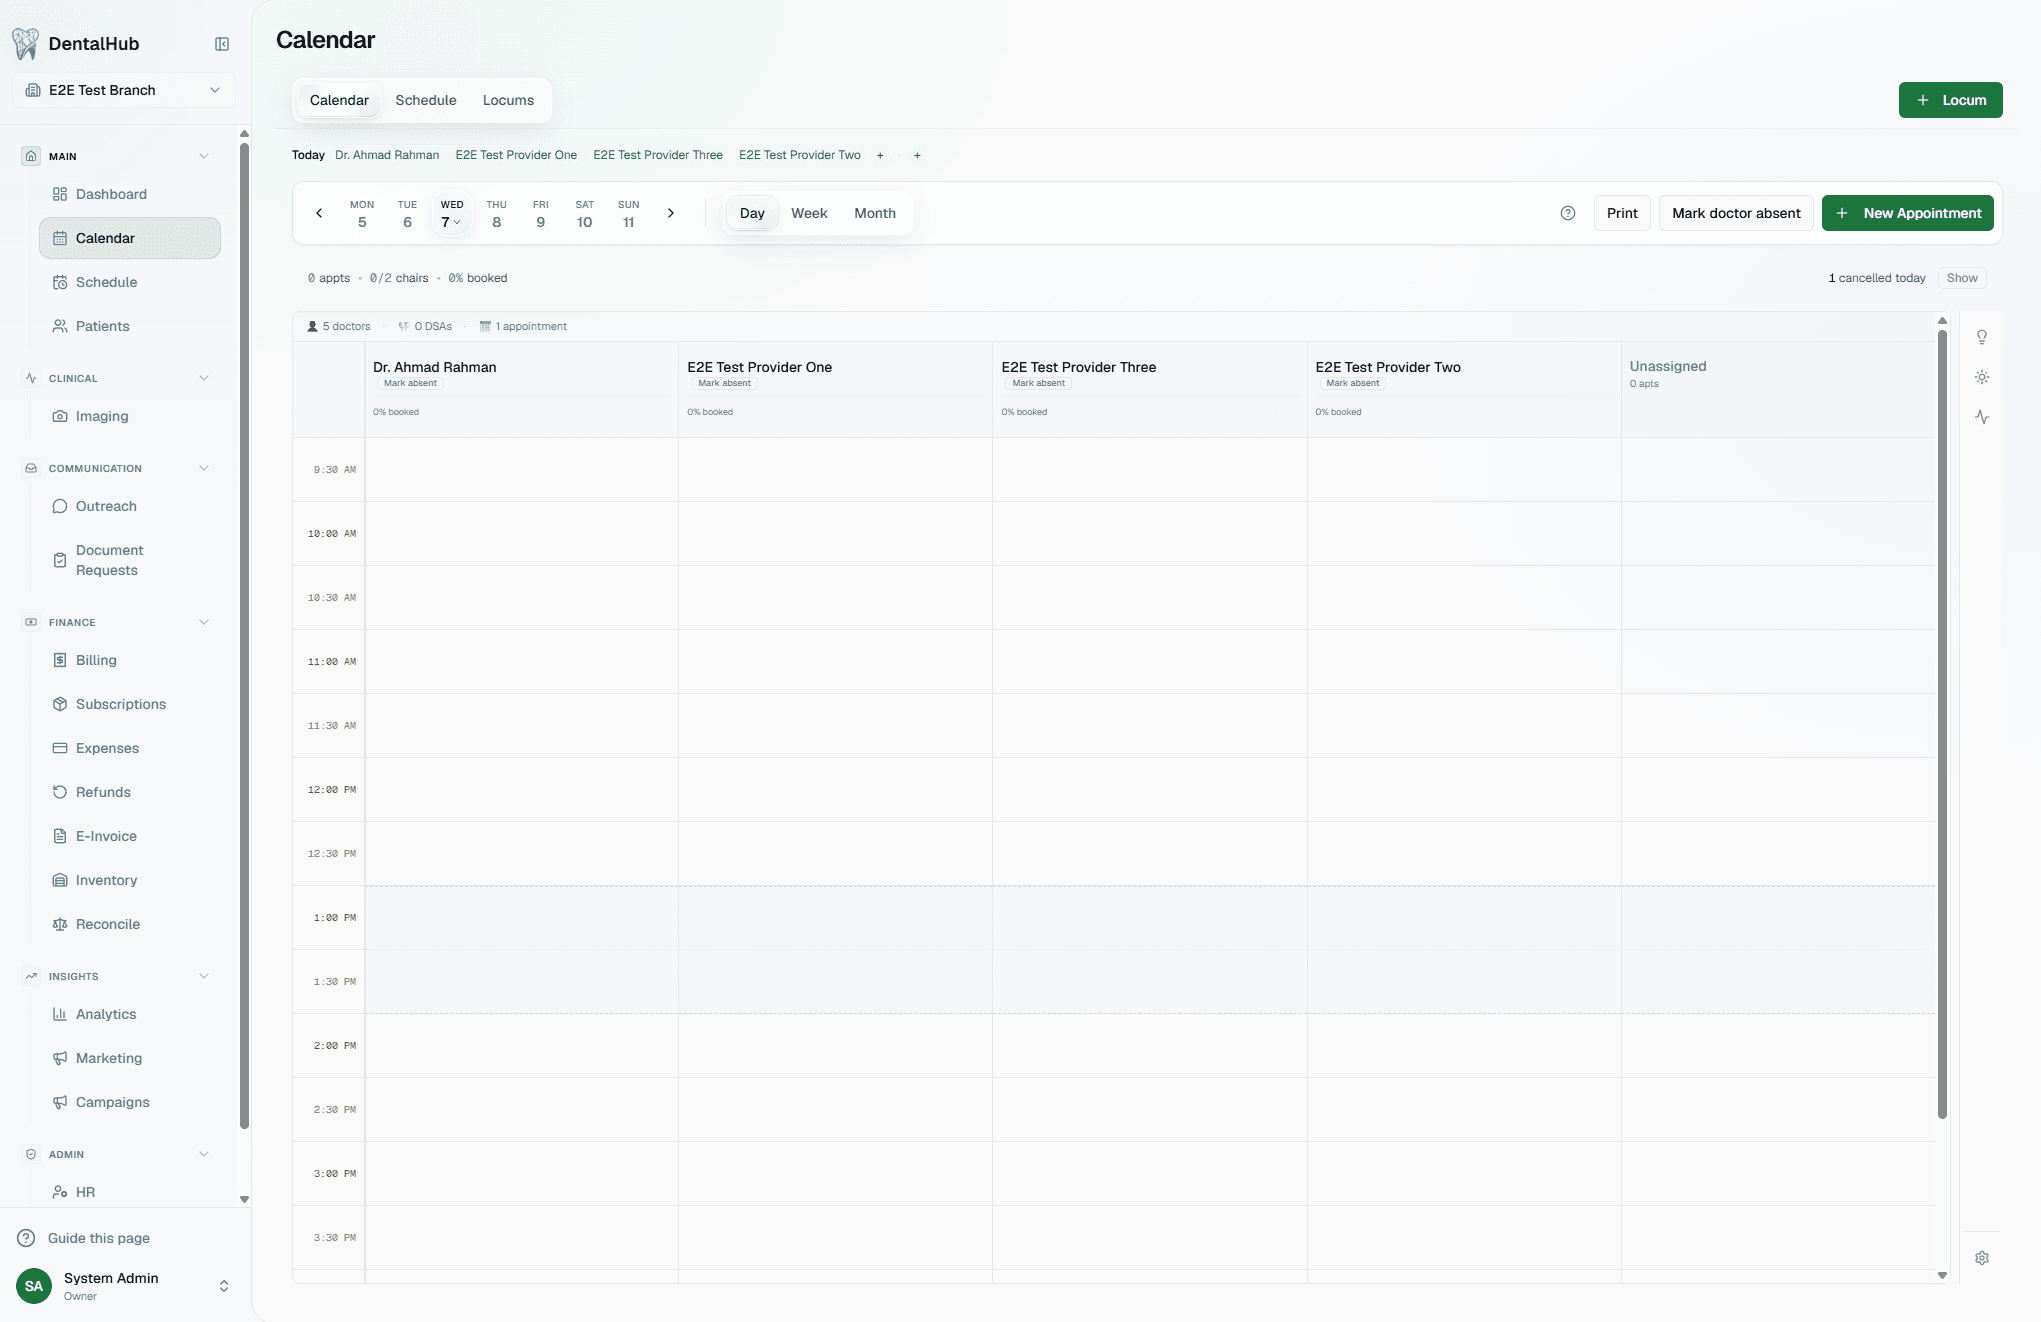Open Schedule in the sidebar

click(130, 282)
